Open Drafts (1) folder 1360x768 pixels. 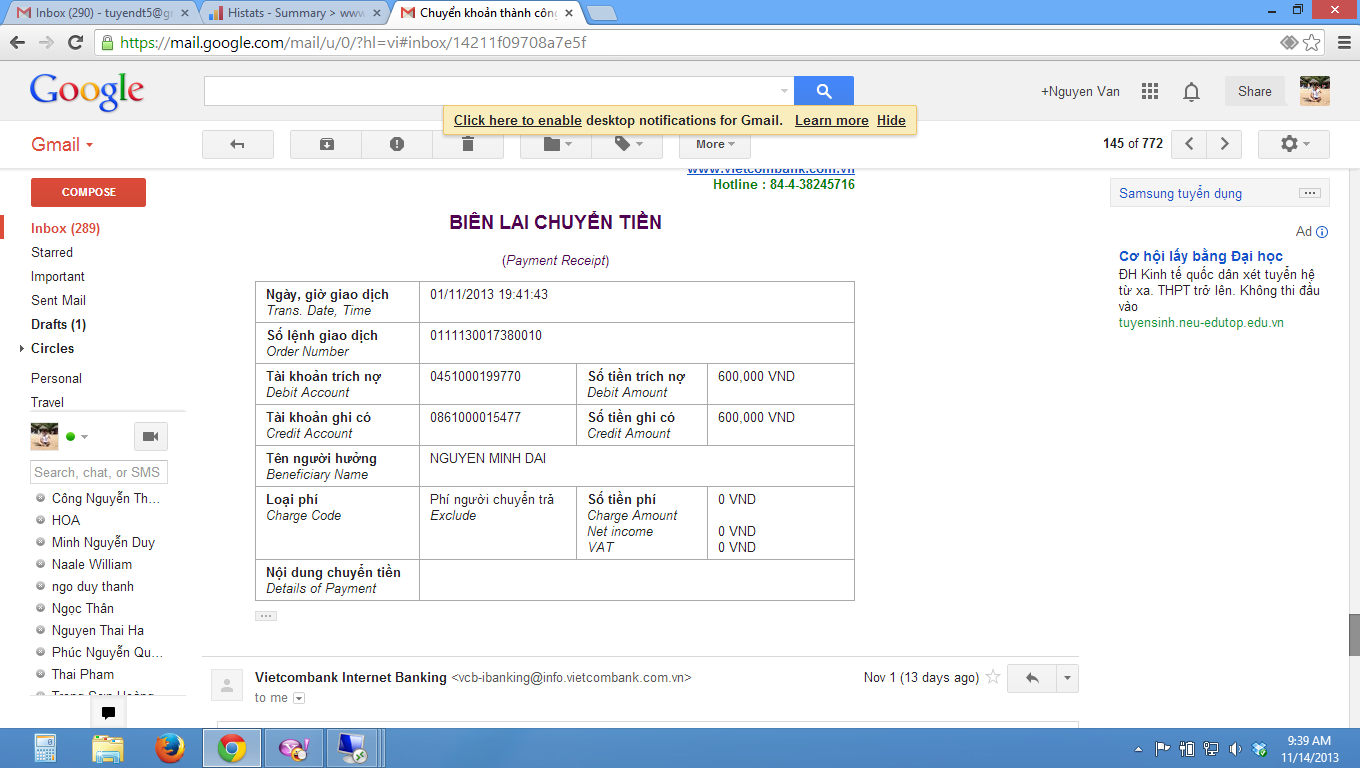click(x=58, y=324)
